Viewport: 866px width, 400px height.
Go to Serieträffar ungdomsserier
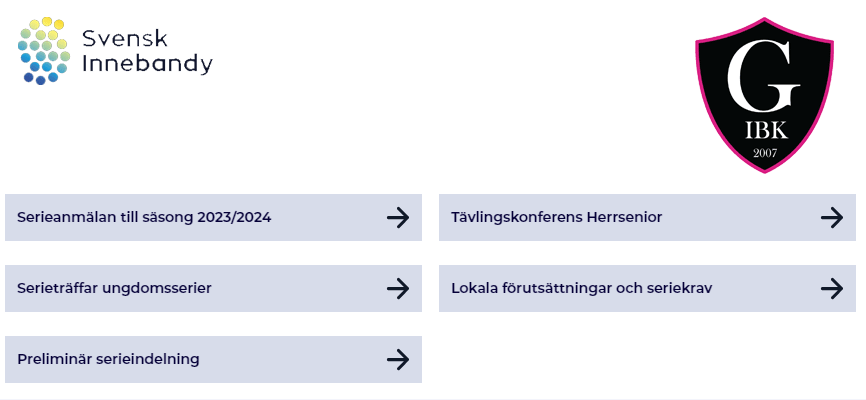(x=114, y=288)
